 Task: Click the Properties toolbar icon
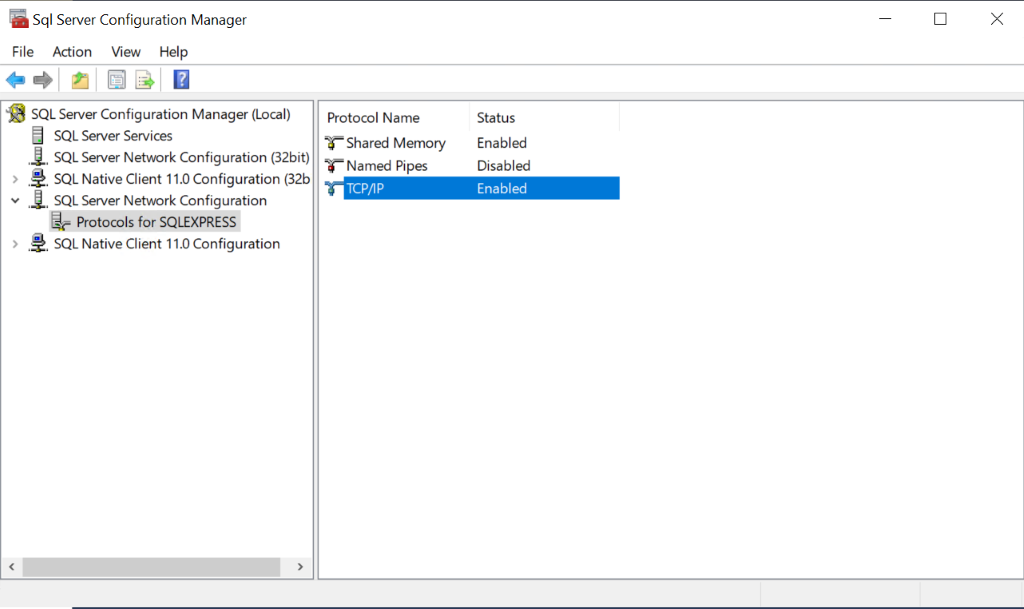coord(117,80)
